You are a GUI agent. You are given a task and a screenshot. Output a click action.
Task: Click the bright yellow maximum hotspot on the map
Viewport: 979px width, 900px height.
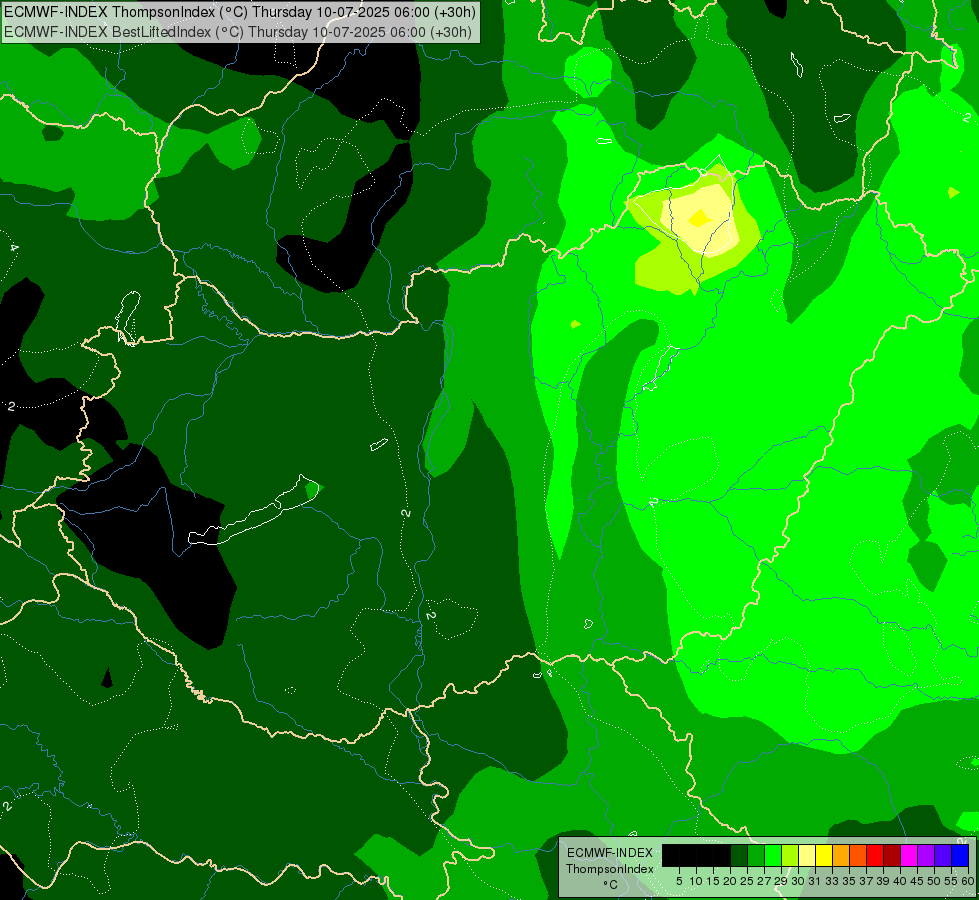699,219
